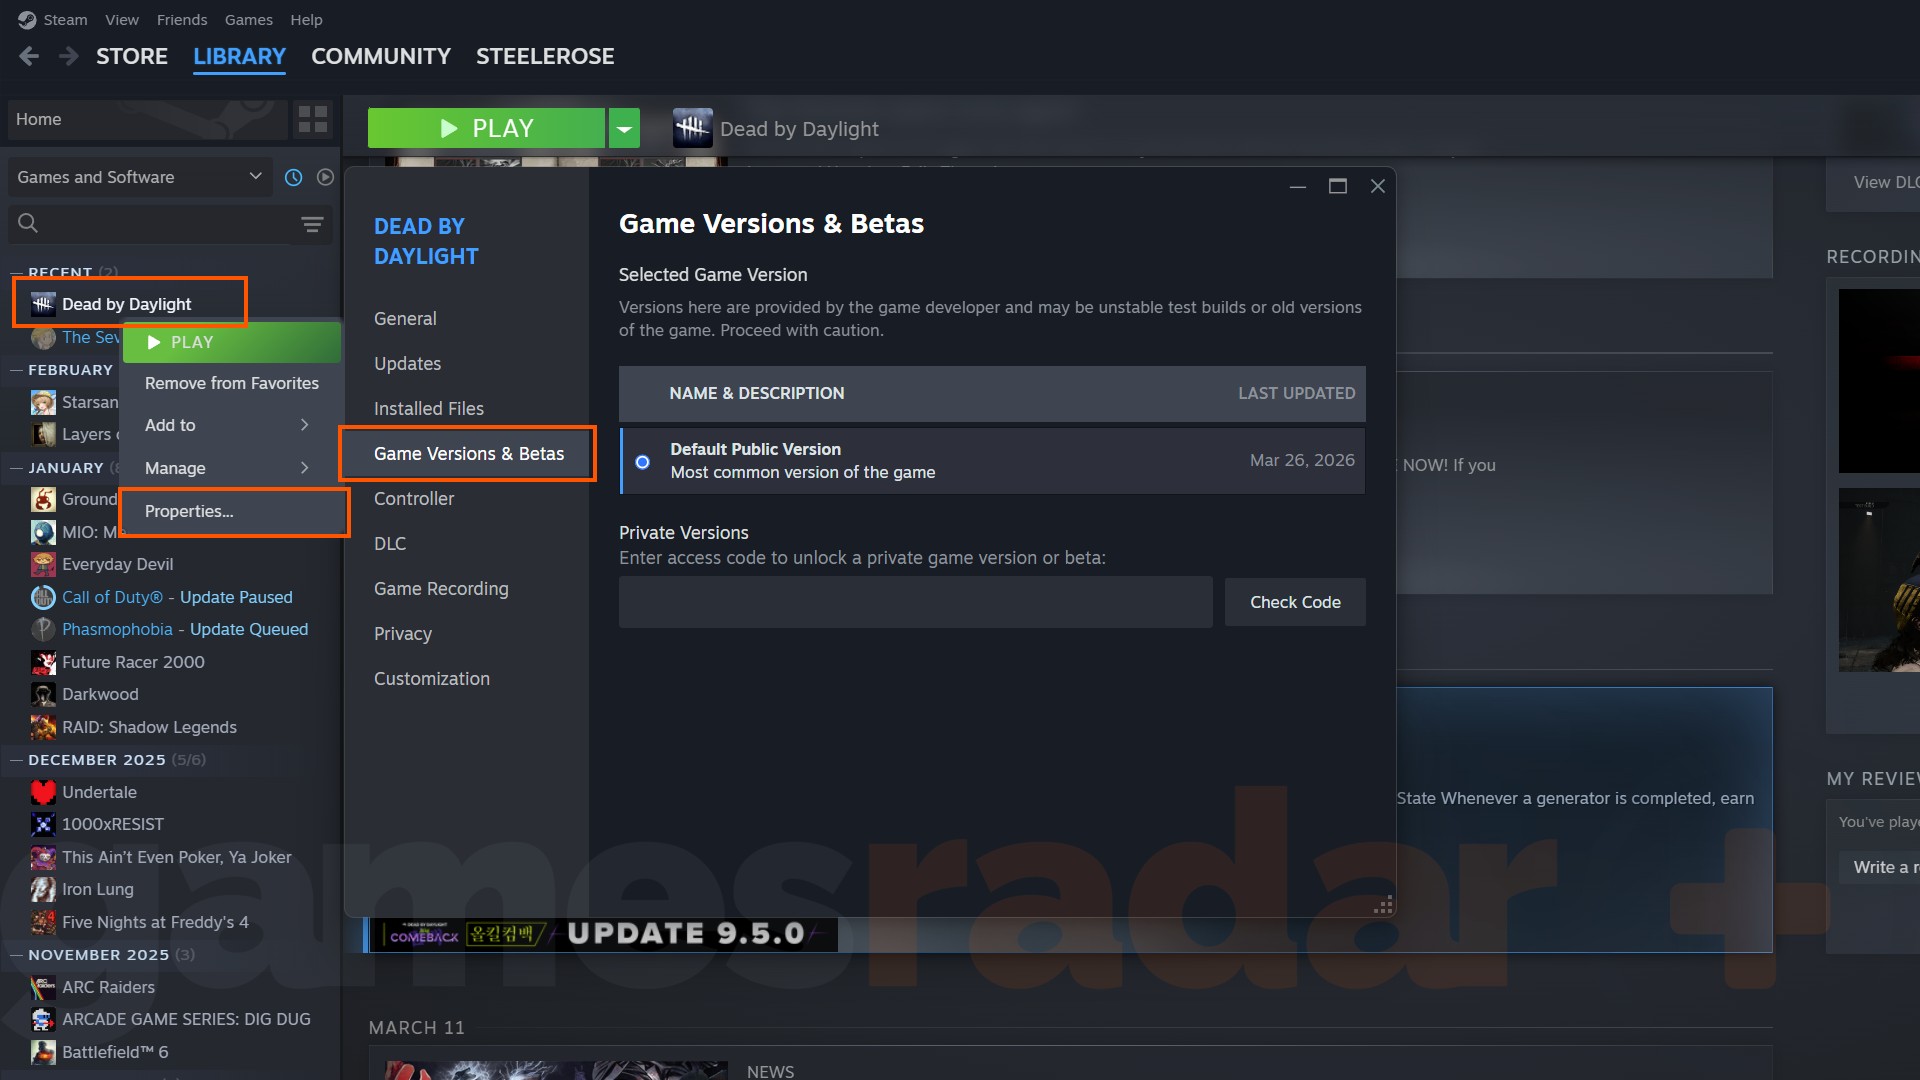Switch to grid view beside Home
1920x1080 pixels.
pos(312,119)
